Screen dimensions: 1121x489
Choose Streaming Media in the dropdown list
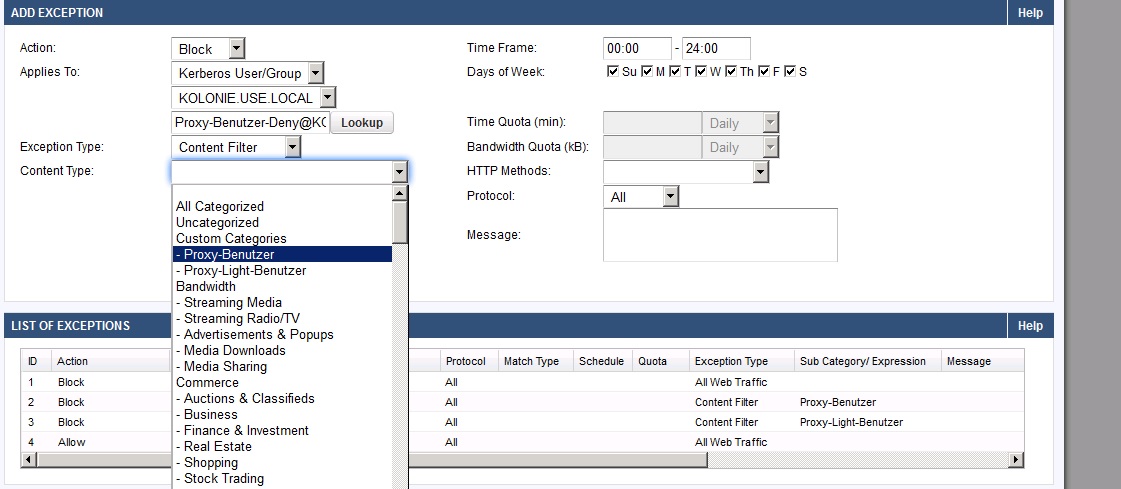pos(228,302)
